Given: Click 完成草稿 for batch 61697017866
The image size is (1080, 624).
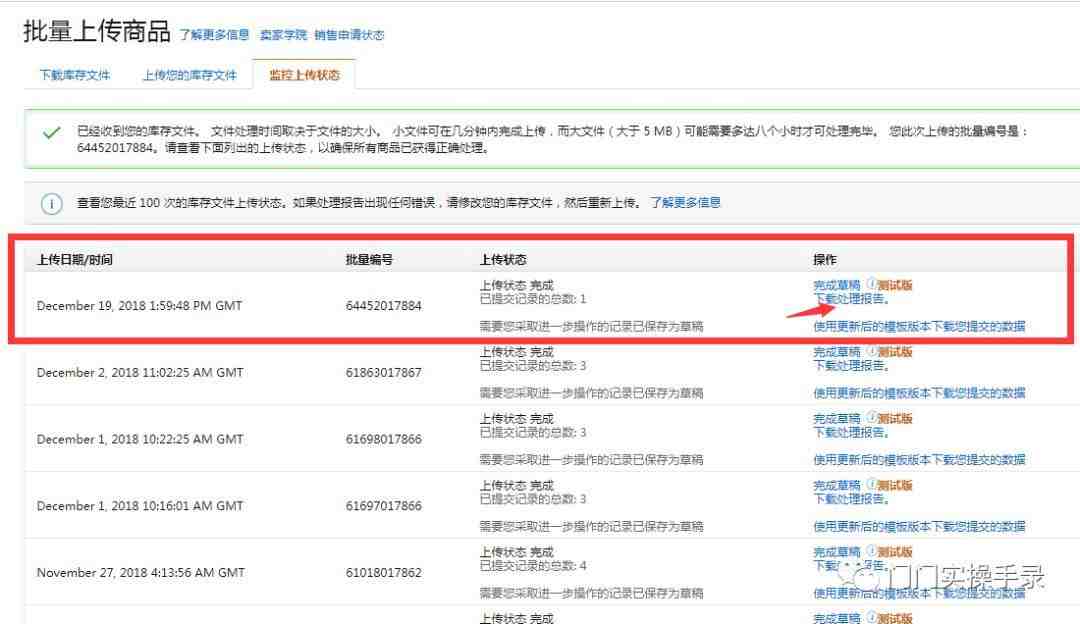Looking at the screenshot, I should [837, 485].
